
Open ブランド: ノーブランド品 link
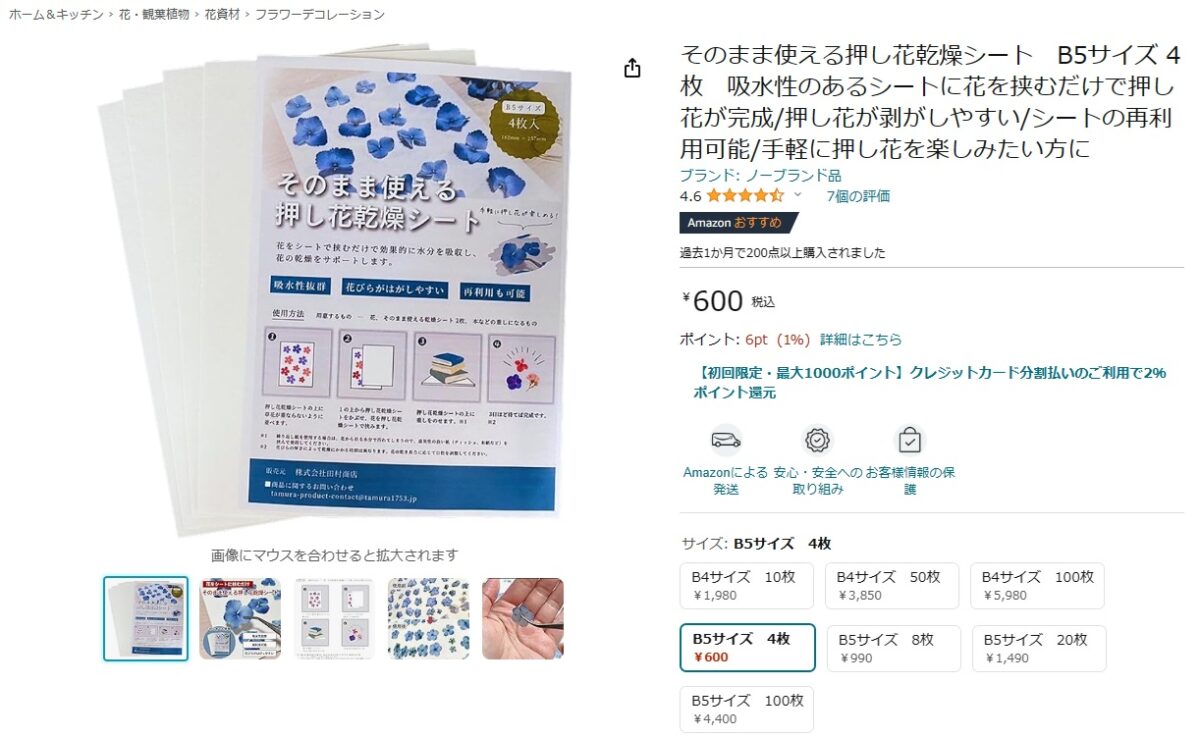click(760, 176)
